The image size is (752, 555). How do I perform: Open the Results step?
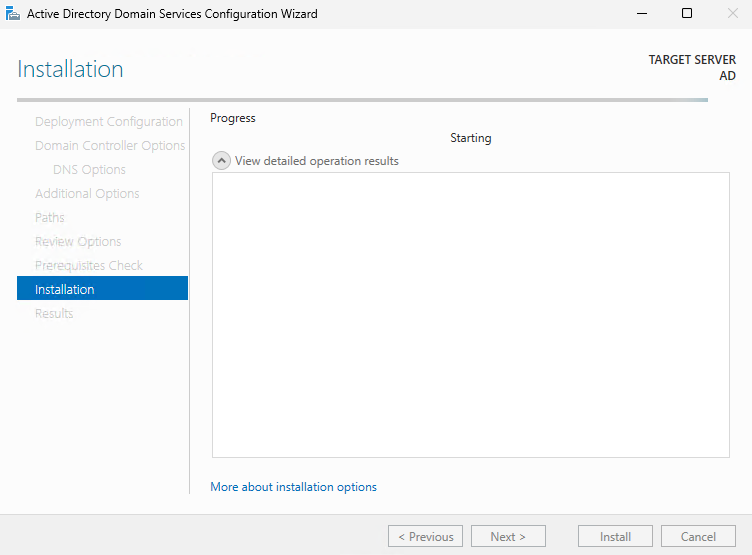[54, 314]
